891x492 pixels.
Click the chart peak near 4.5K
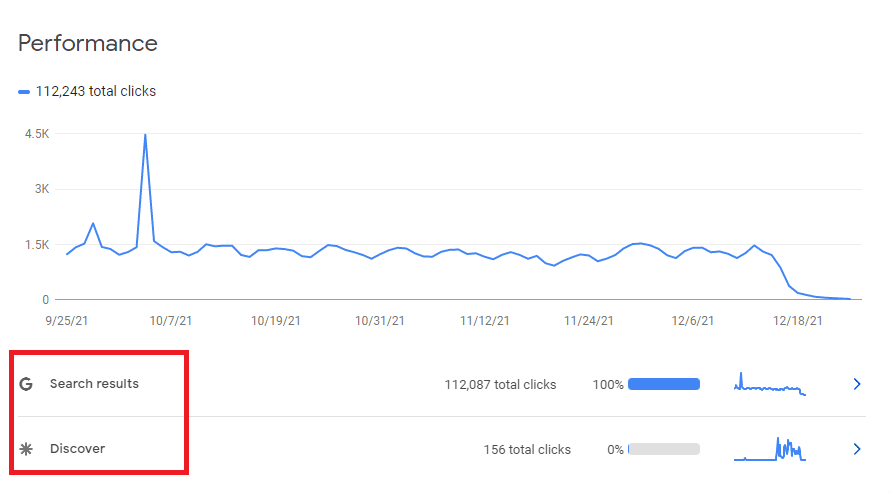pos(145,135)
